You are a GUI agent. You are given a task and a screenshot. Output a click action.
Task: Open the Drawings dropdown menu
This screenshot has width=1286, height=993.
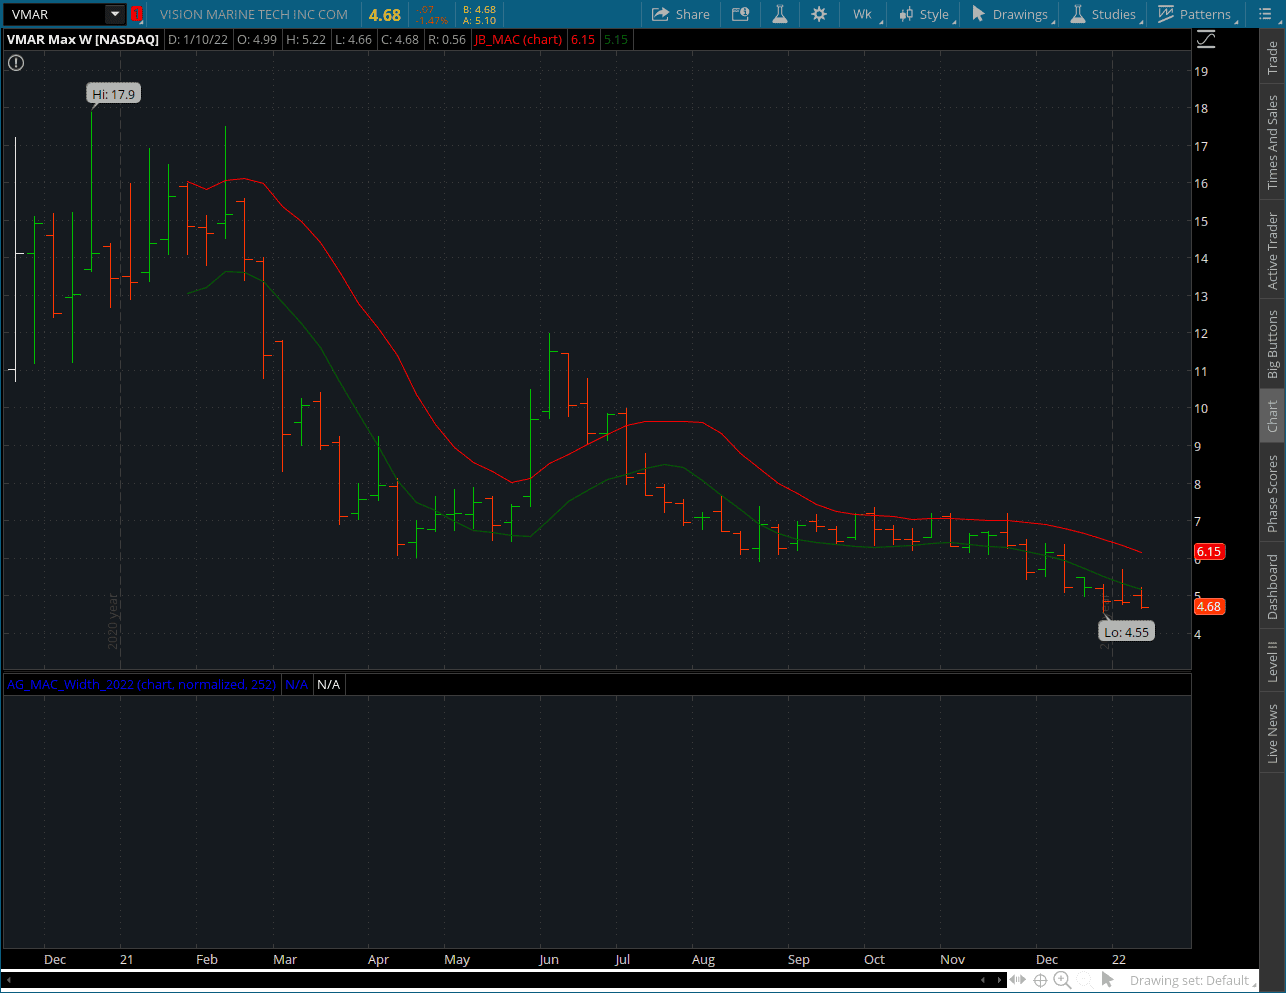click(x=1012, y=14)
